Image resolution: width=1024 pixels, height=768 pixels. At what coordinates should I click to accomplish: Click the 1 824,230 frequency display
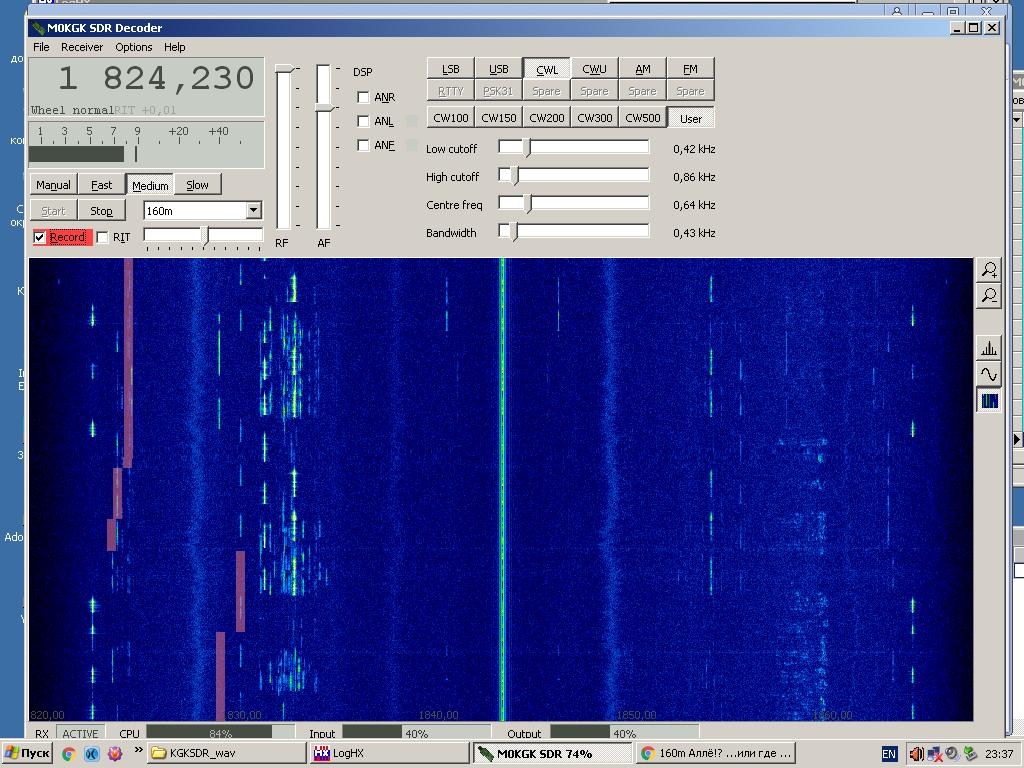pyautogui.click(x=146, y=79)
